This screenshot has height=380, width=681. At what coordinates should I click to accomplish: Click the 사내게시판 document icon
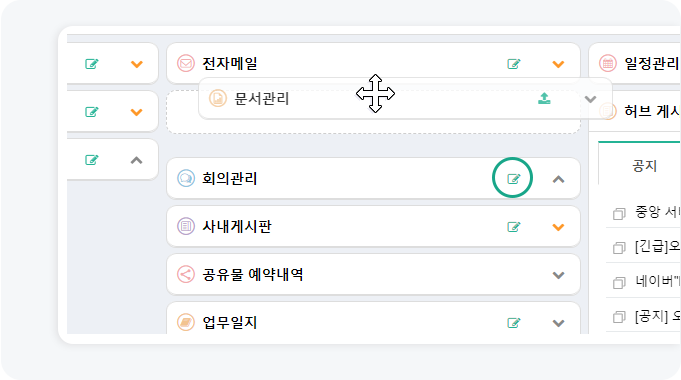[186, 226]
